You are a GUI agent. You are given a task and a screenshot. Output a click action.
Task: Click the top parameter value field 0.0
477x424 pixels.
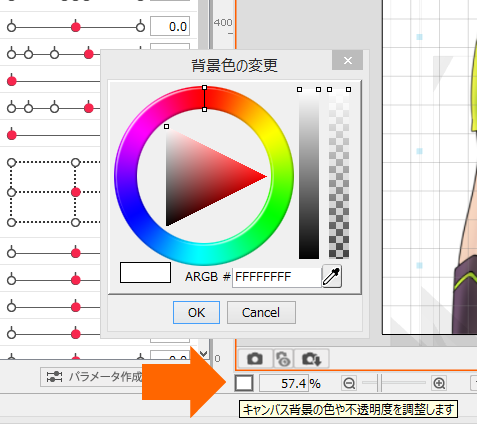(170, 26)
